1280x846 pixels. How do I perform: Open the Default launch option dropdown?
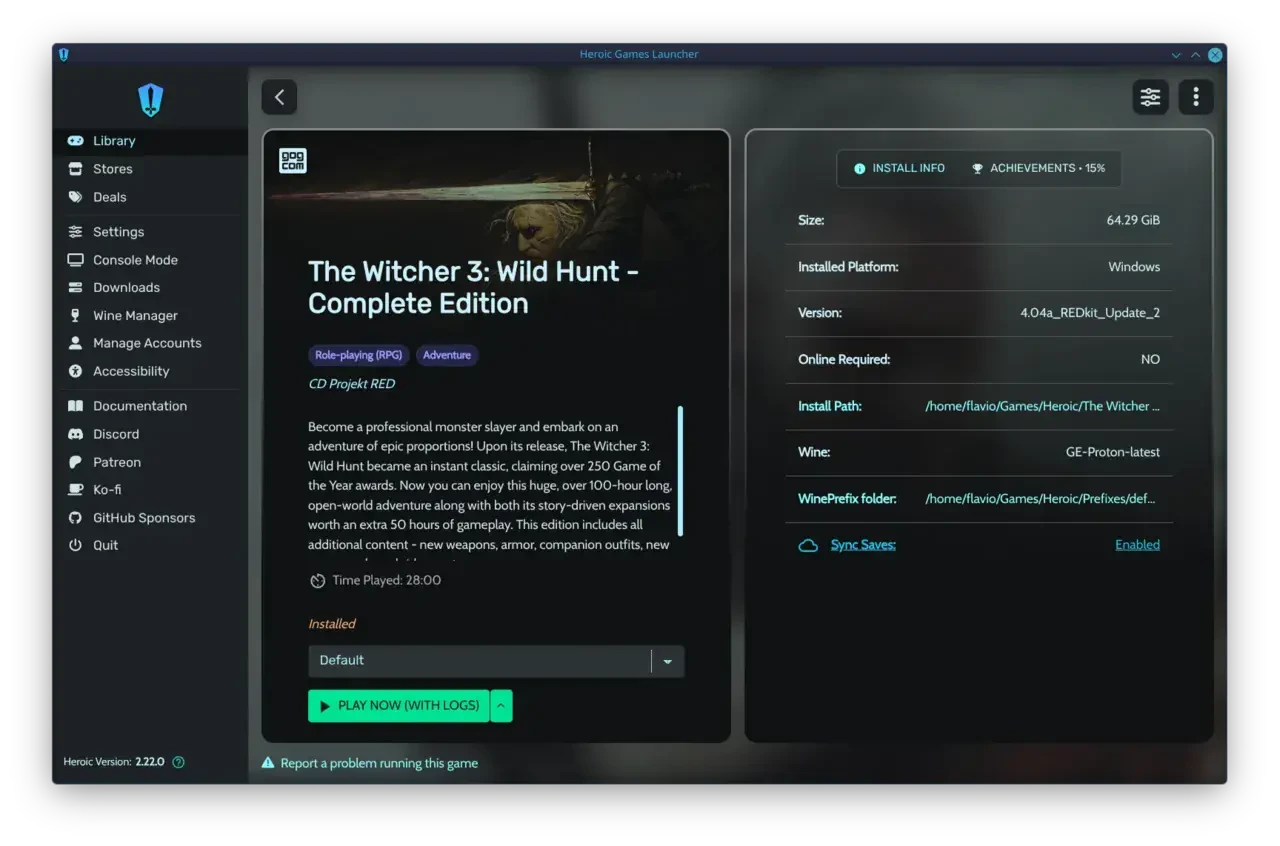pyautogui.click(x=496, y=661)
